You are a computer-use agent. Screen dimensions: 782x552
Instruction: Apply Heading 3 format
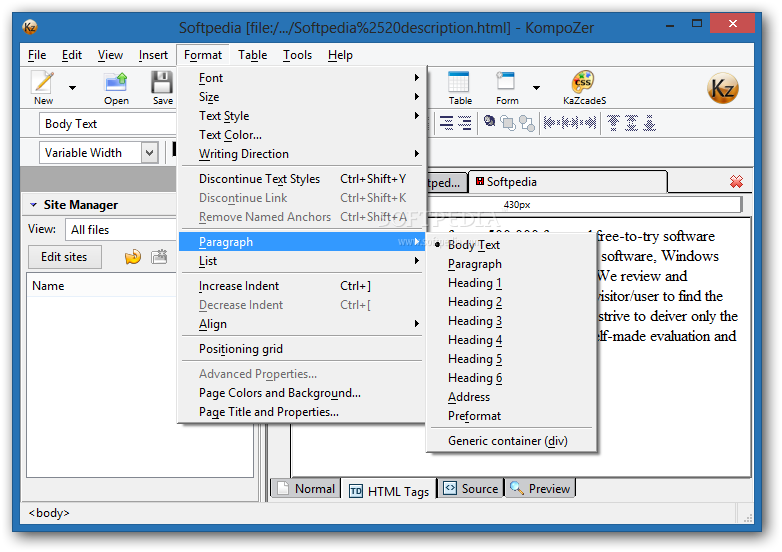click(511, 321)
